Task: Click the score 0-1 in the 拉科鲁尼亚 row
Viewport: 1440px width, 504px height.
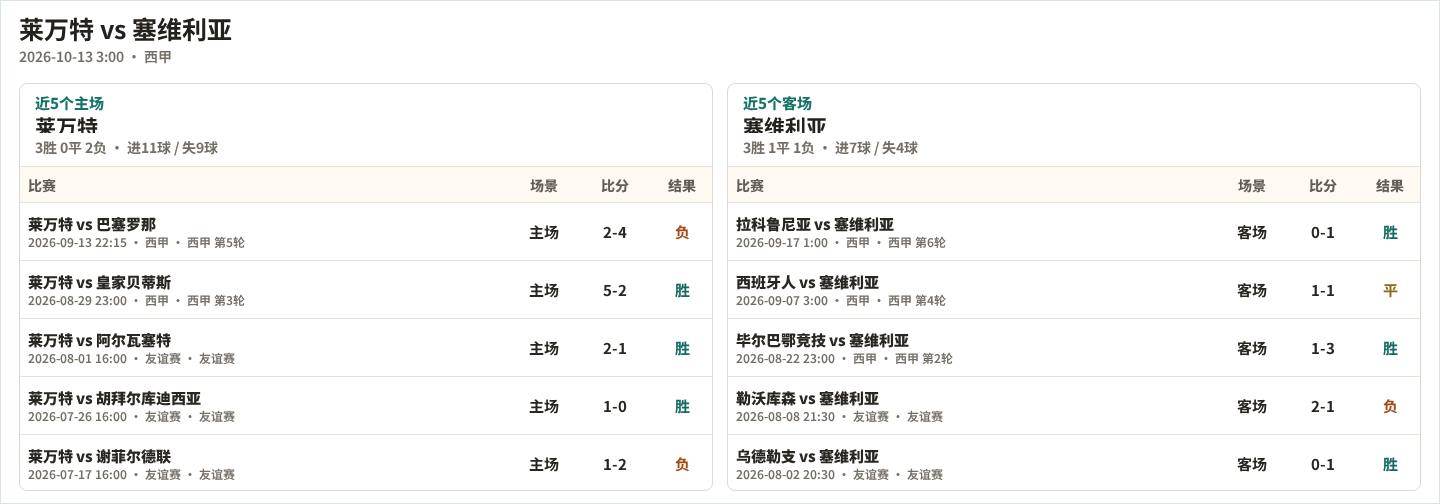Action: click(1323, 232)
